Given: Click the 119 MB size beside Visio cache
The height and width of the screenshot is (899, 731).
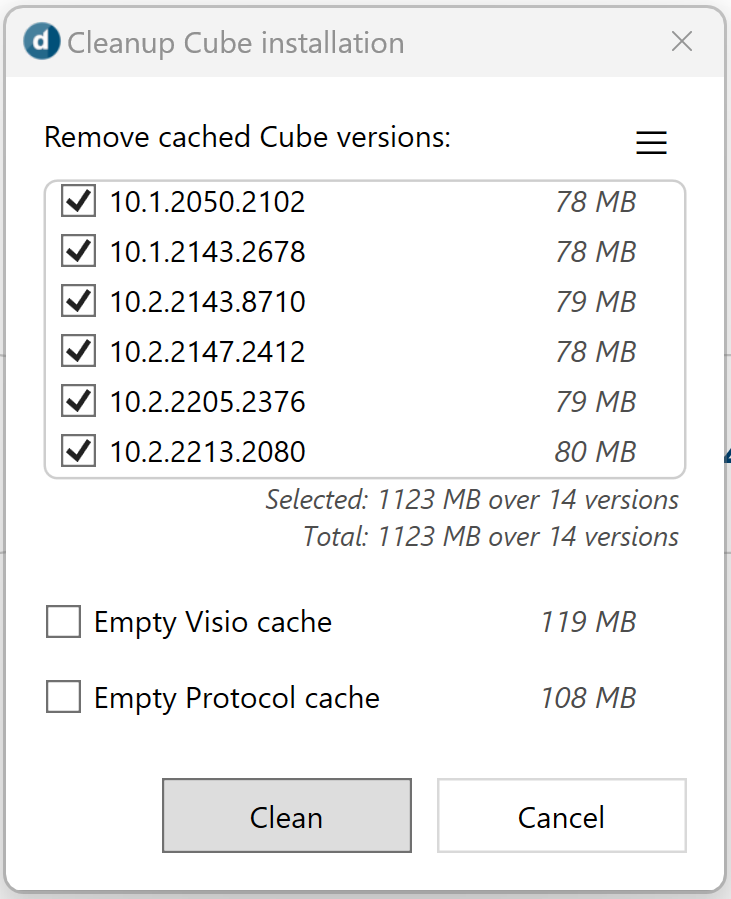Looking at the screenshot, I should pos(588,622).
